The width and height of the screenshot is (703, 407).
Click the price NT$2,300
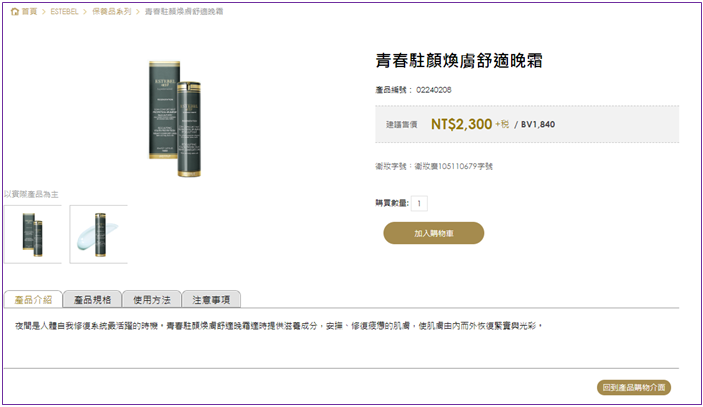click(x=461, y=124)
